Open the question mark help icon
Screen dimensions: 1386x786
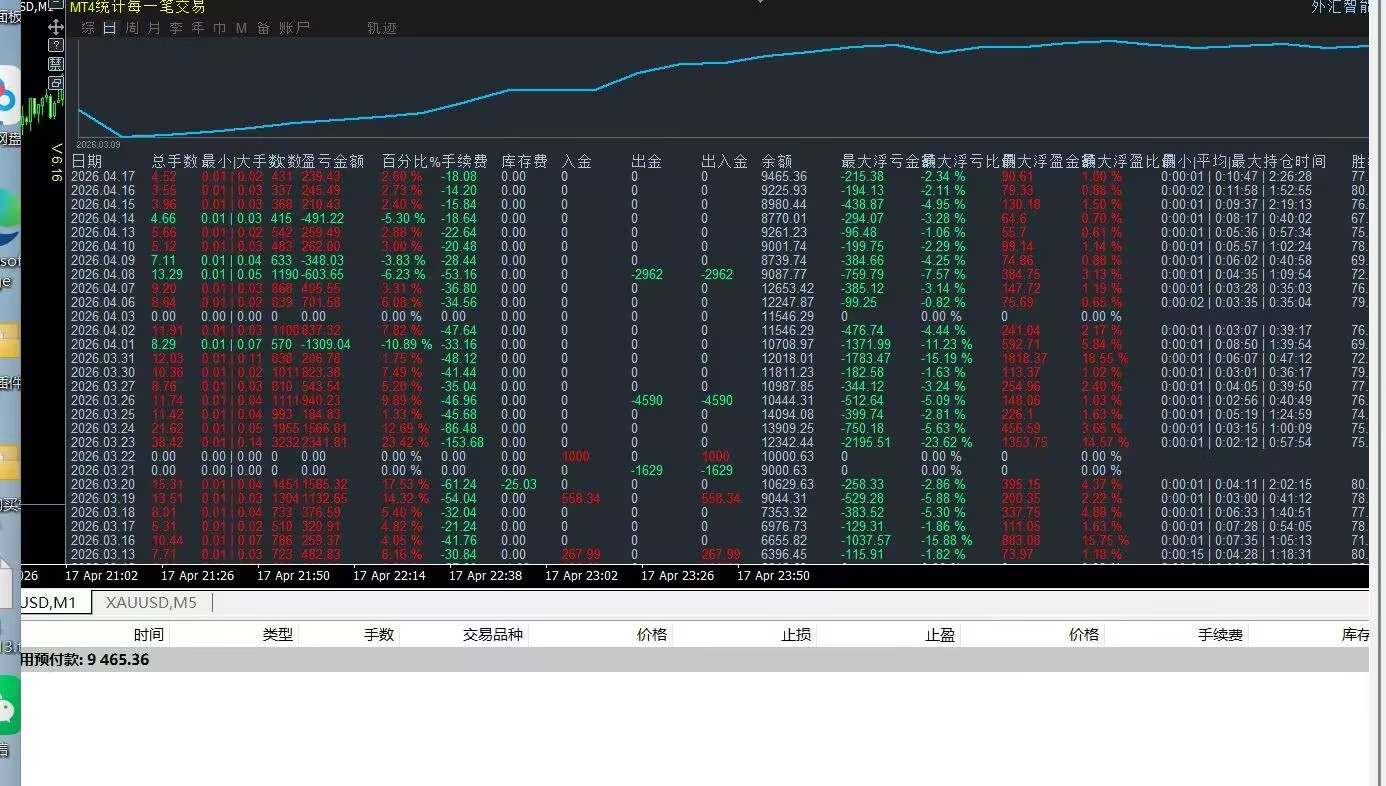[56, 46]
